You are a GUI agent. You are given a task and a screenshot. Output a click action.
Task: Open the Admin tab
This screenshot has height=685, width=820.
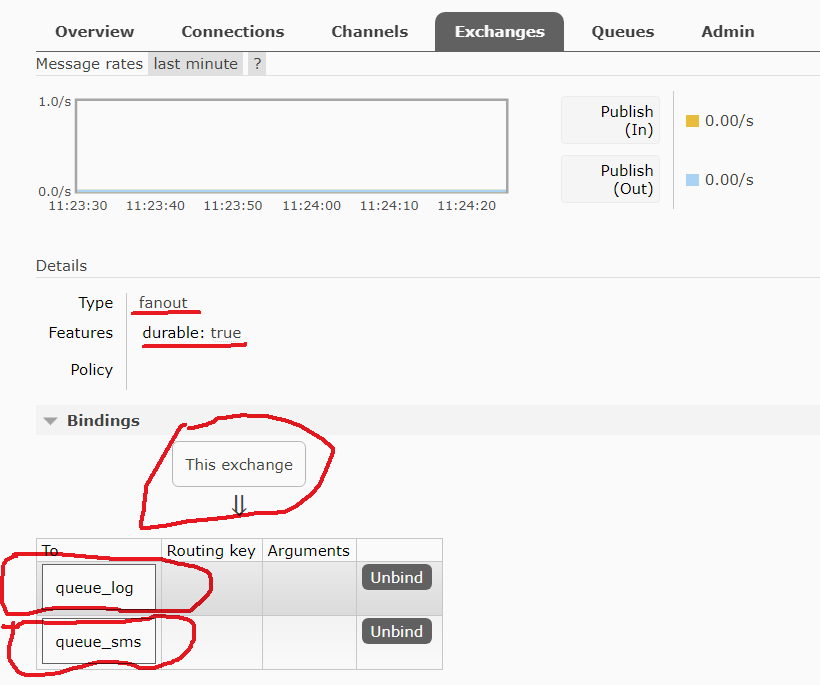727,32
